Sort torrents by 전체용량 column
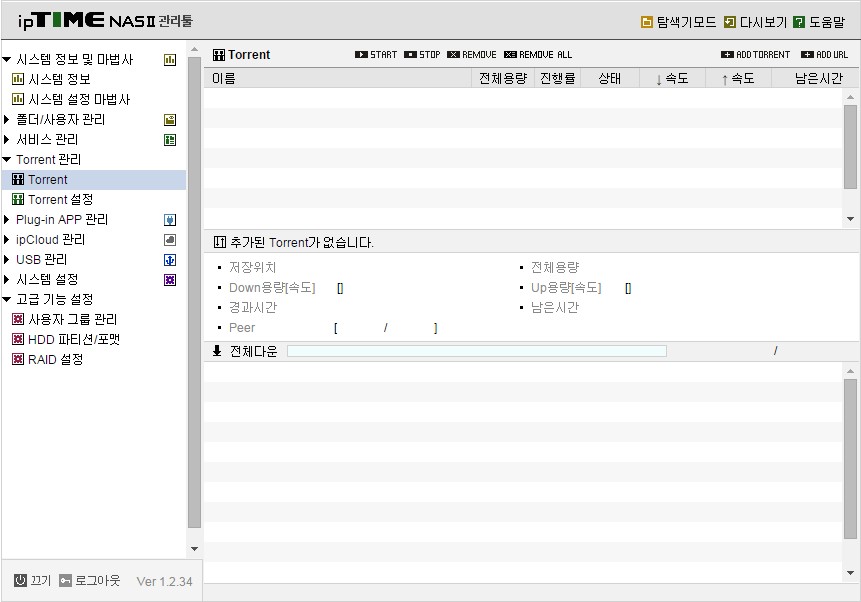The width and height of the screenshot is (861, 602). (x=502, y=79)
